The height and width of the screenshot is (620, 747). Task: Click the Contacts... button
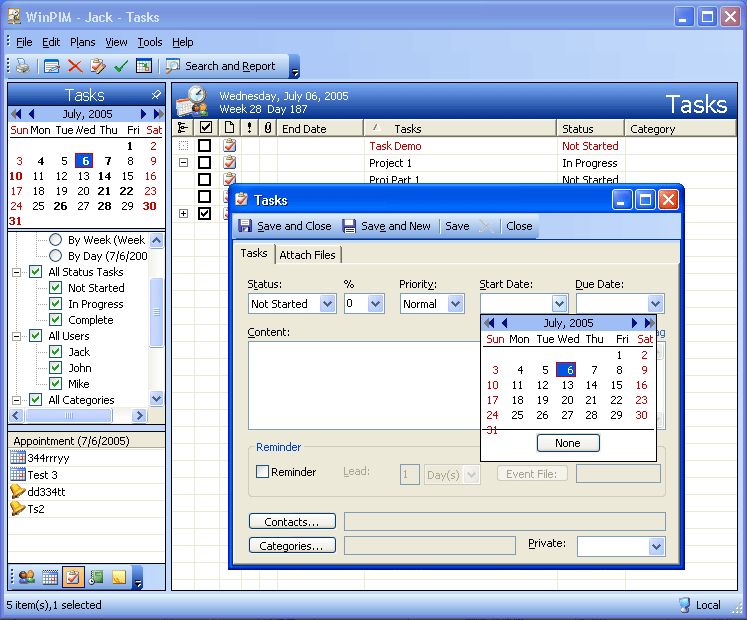pos(292,521)
